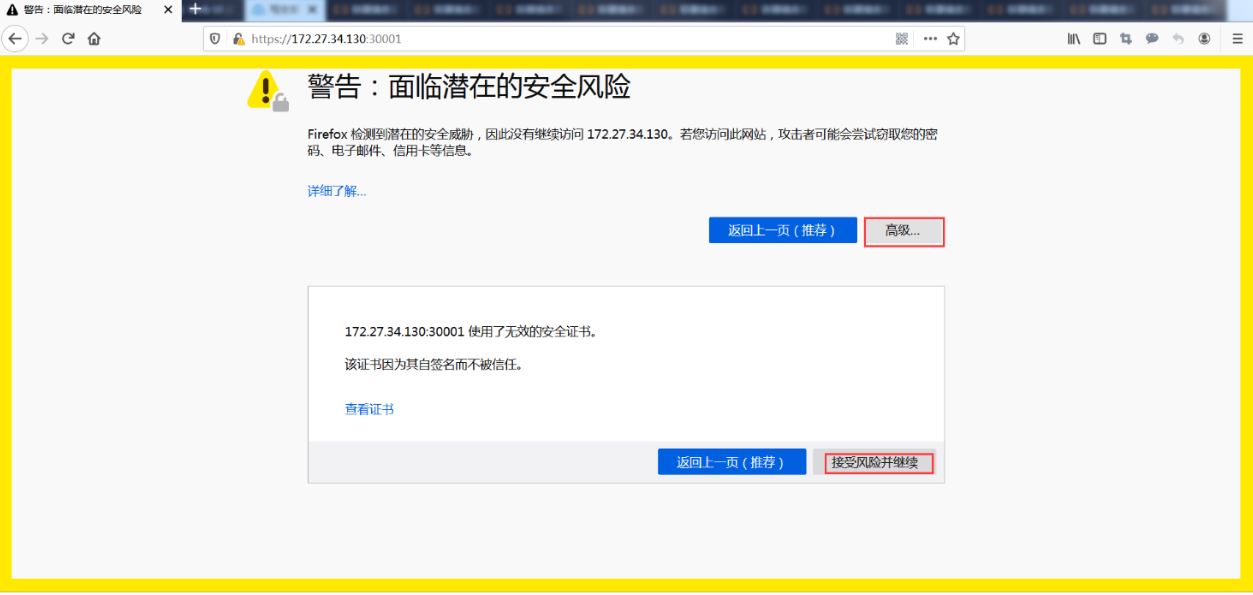Start the screenshot crop tool
Viewport: 1253px width, 595px height.
coord(1126,39)
